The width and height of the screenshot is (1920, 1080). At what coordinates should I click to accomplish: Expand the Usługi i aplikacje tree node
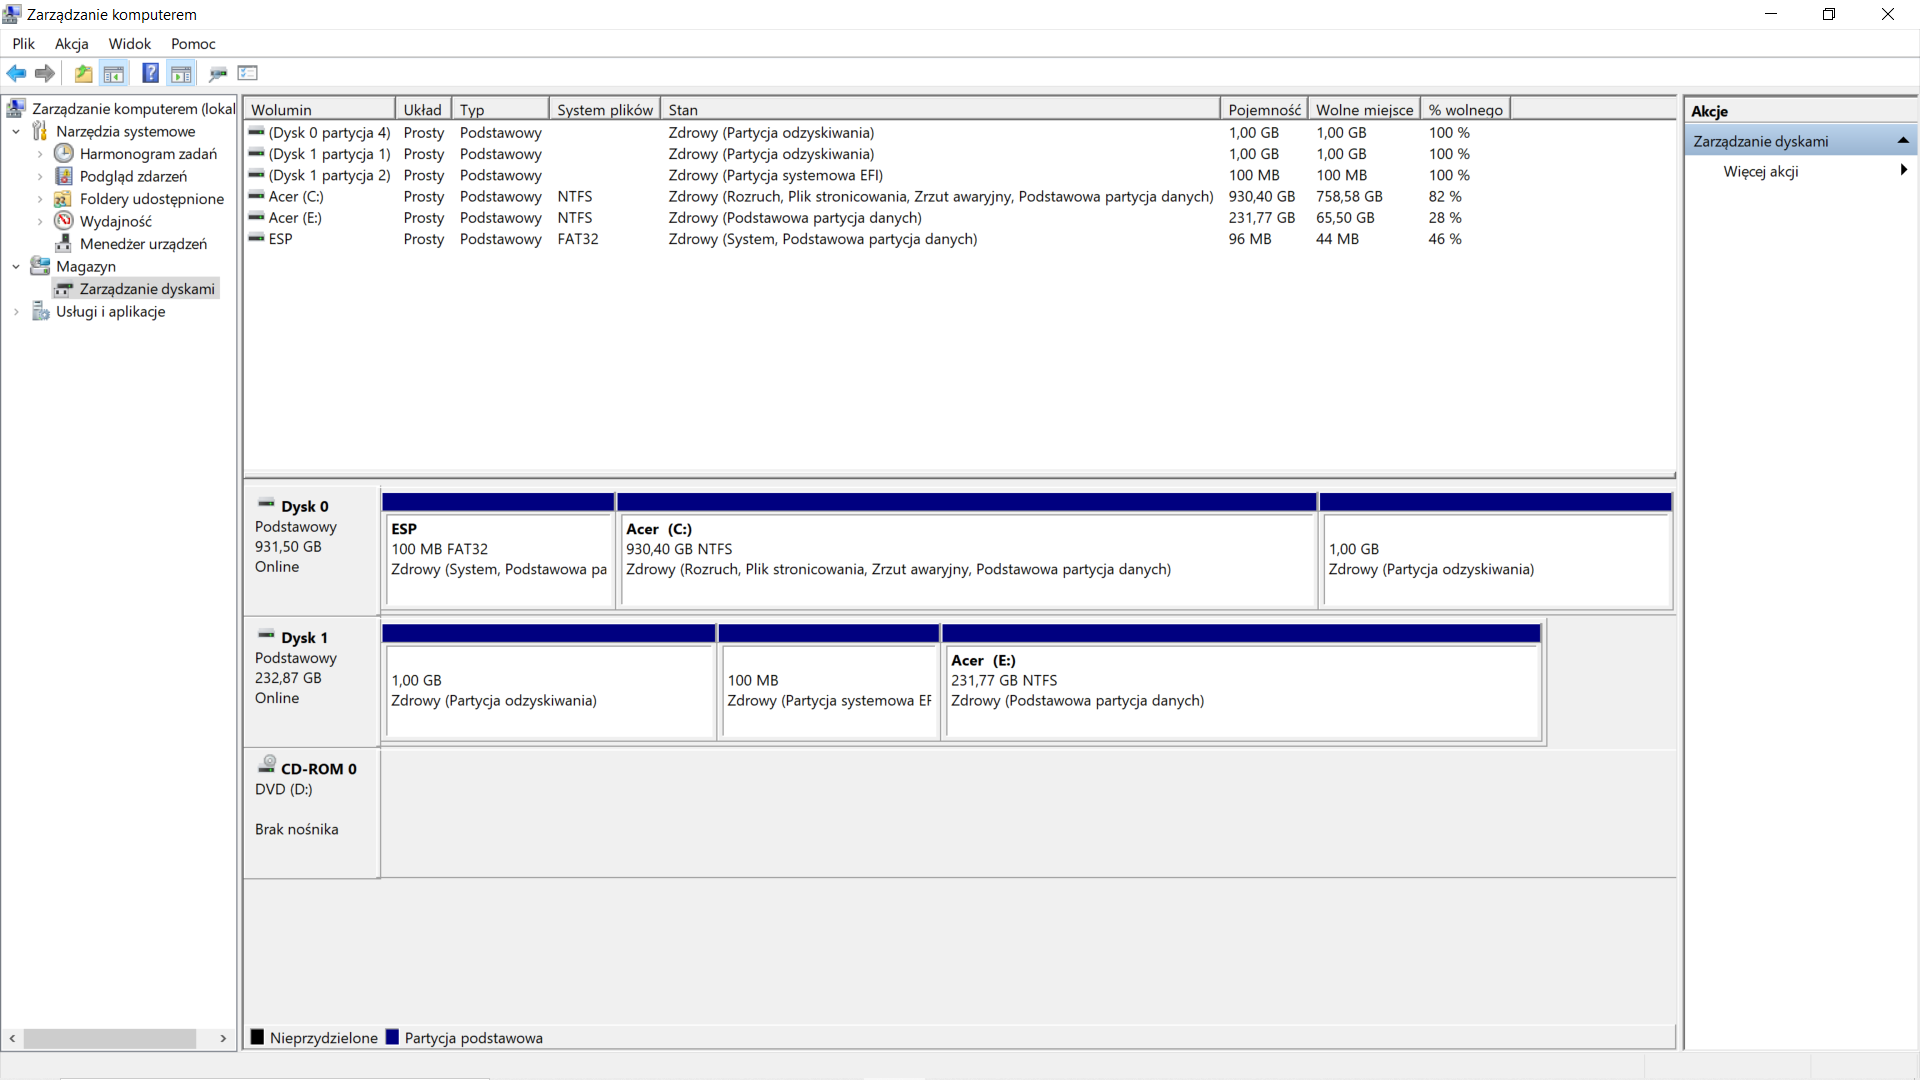click(15, 311)
